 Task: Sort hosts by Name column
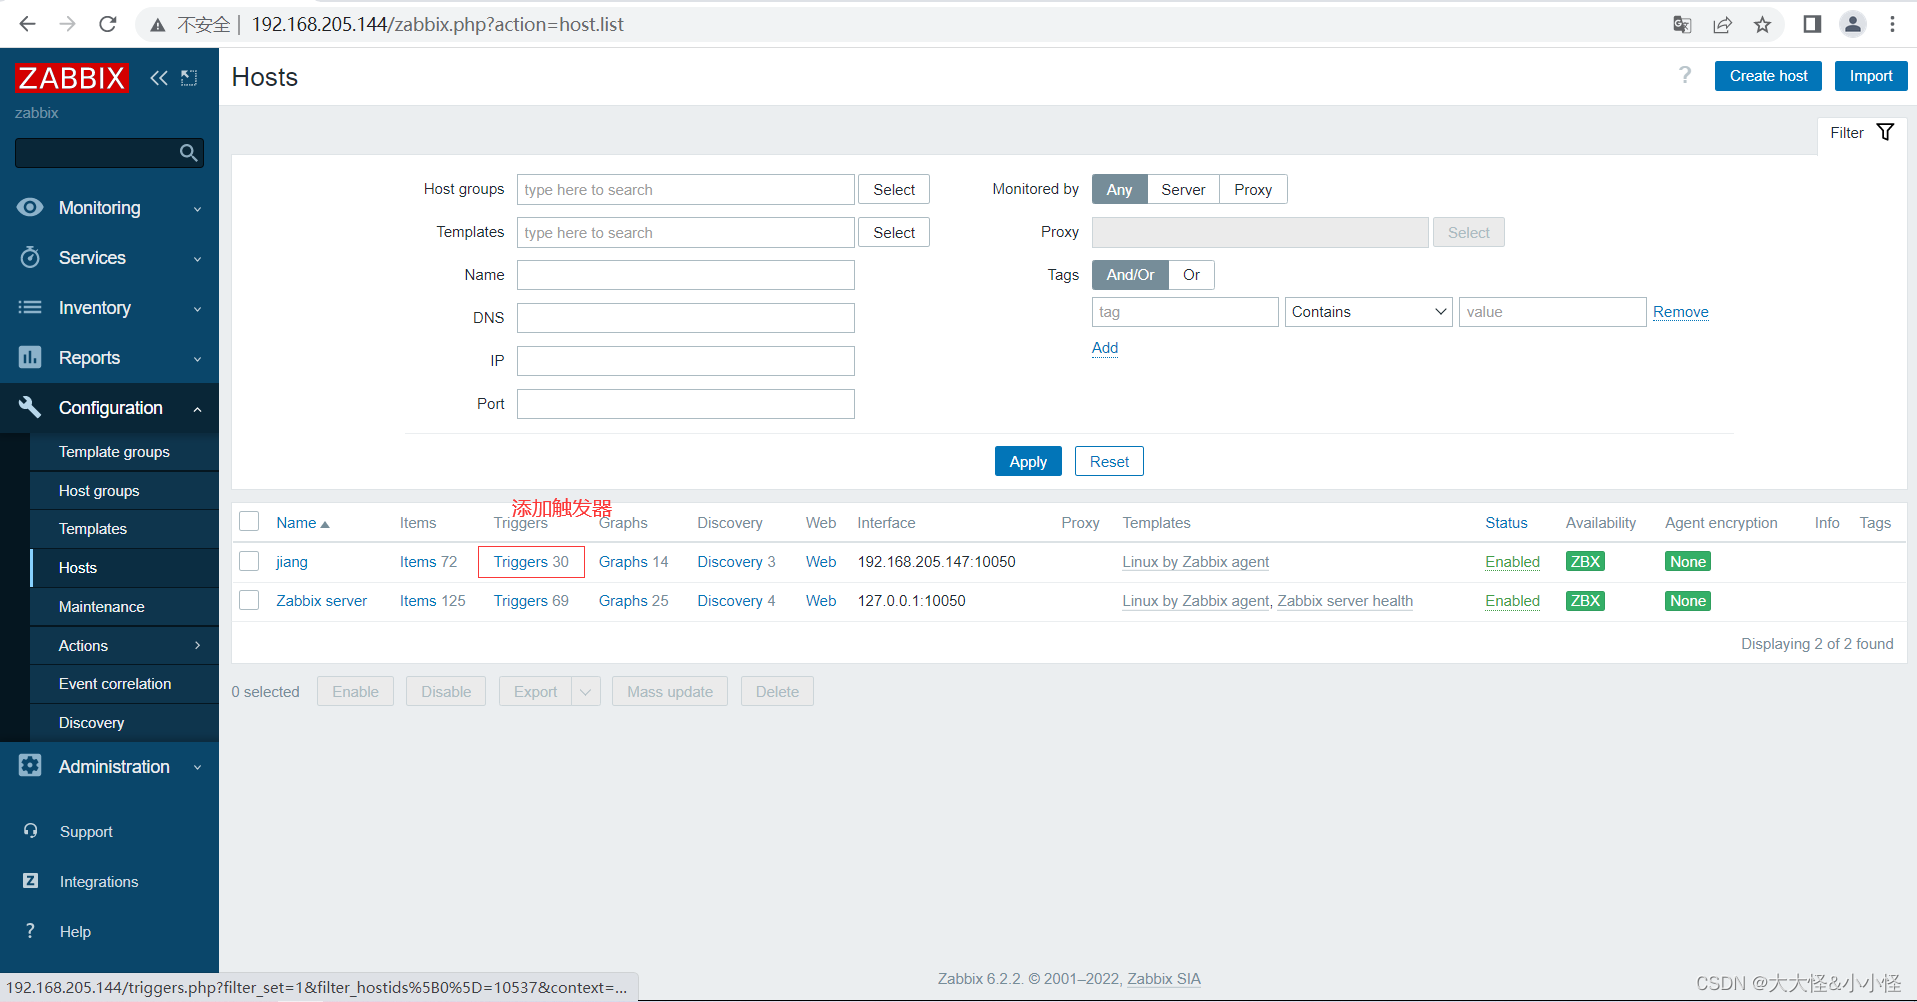[x=302, y=522]
